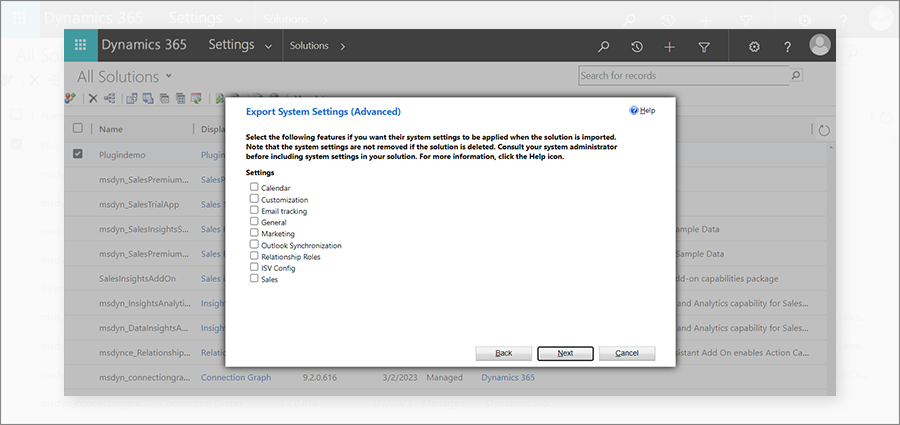The image size is (900, 425).
Task: Click the 3/2/2023 date cell
Action: tap(398, 377)
